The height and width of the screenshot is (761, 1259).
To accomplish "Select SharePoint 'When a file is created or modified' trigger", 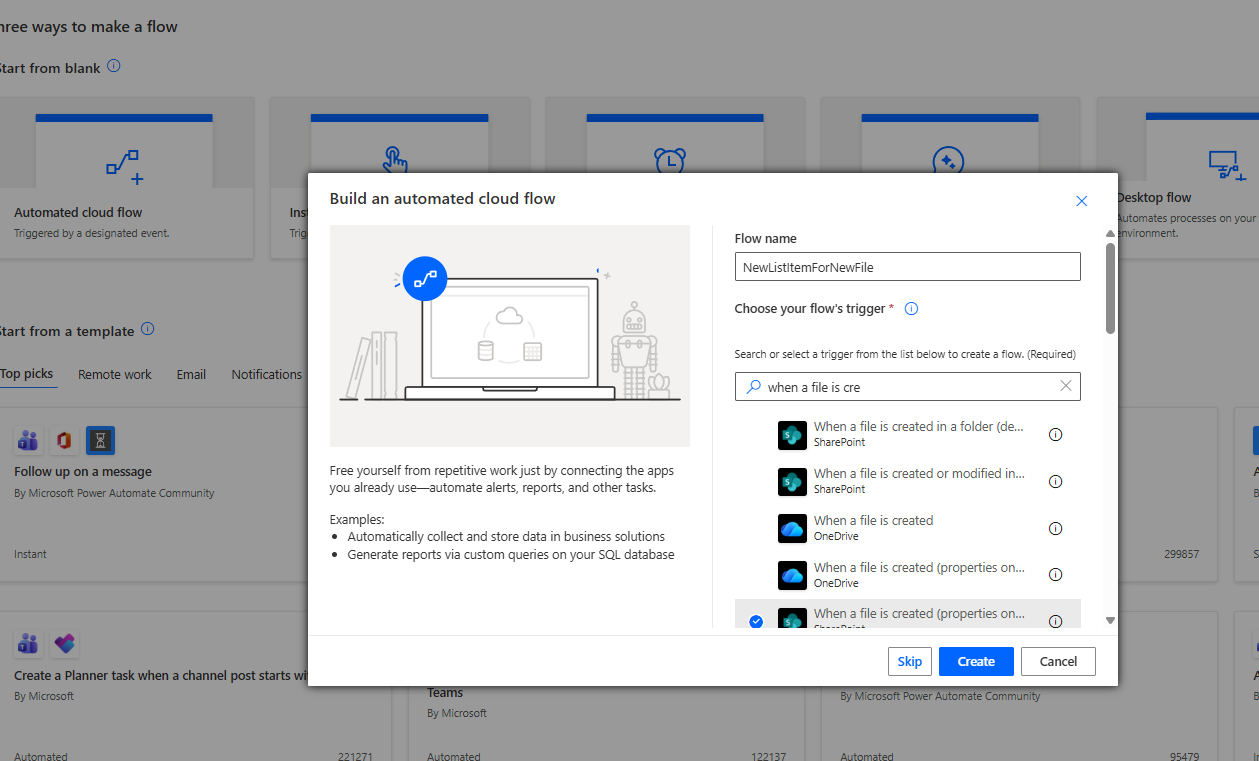I will (917, 481).
